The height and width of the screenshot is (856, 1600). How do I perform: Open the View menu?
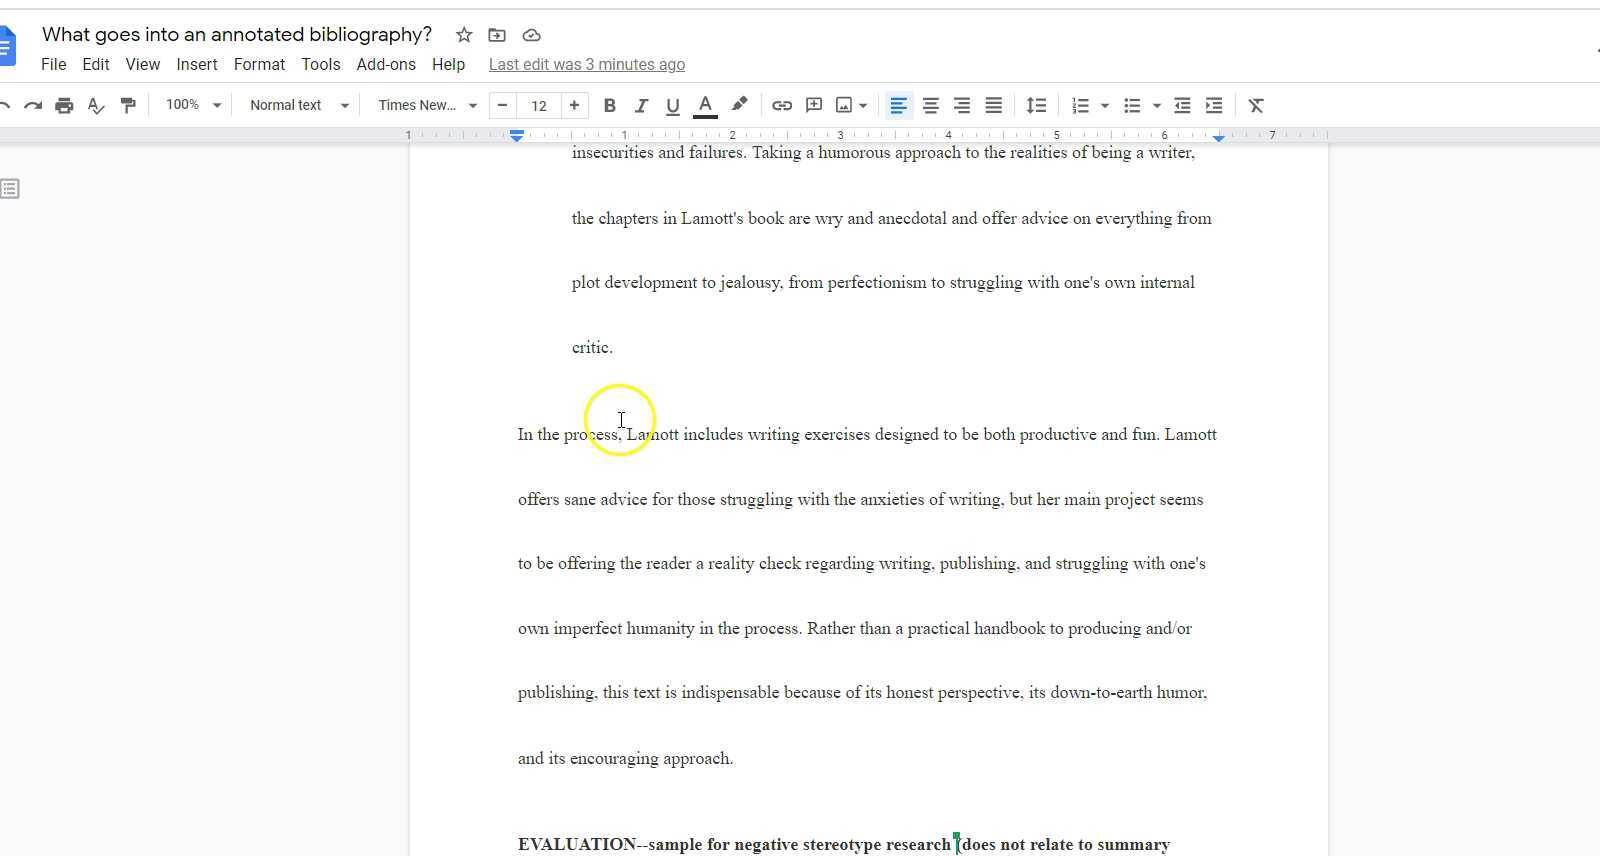(x=142, y=64)
